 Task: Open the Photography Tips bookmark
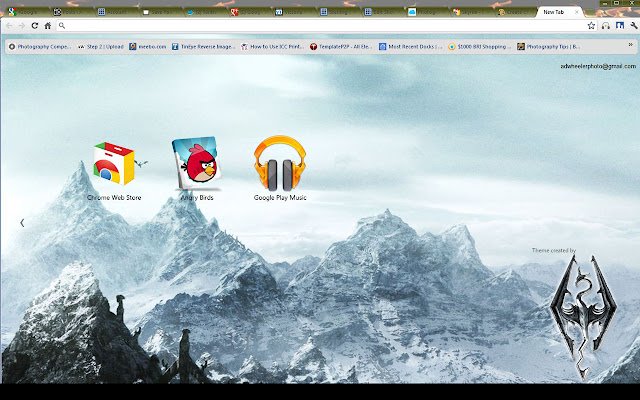(x=549, y=47)
